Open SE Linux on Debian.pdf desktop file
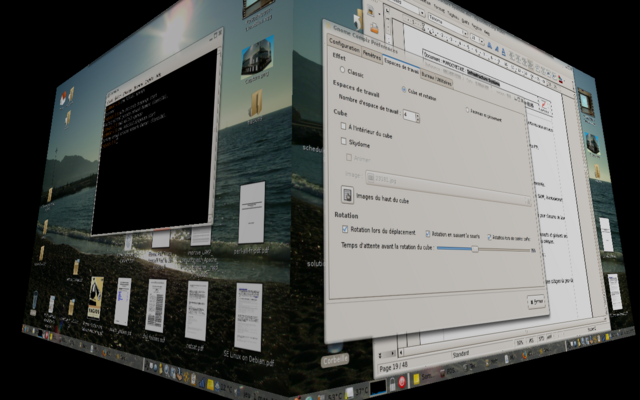 coord(248,318)
